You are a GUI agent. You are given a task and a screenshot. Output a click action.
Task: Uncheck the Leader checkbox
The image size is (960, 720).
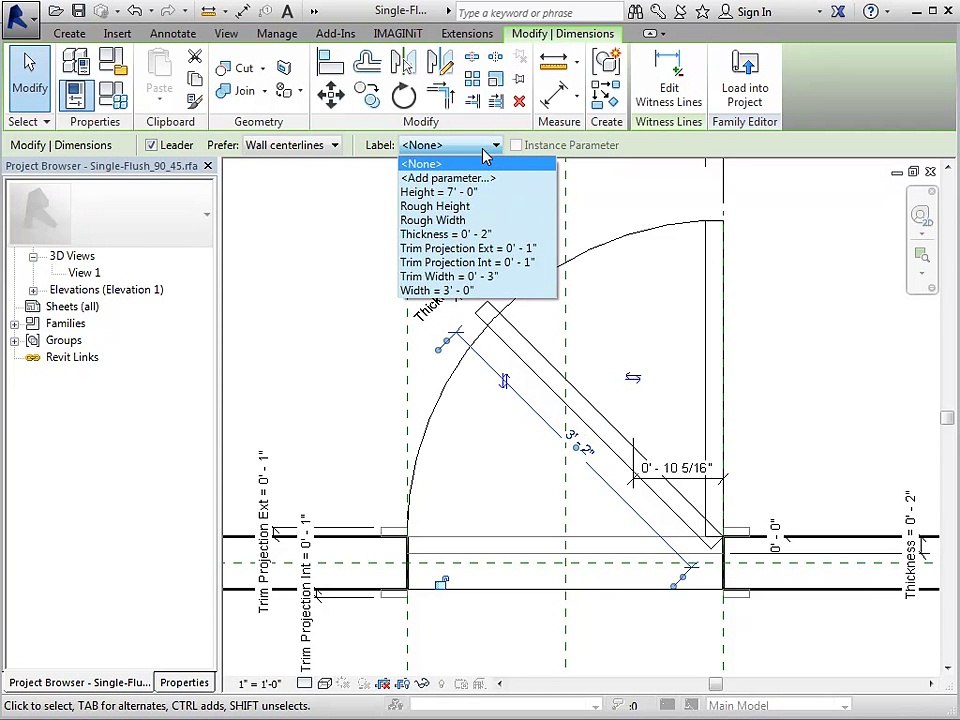coord(152,145)
